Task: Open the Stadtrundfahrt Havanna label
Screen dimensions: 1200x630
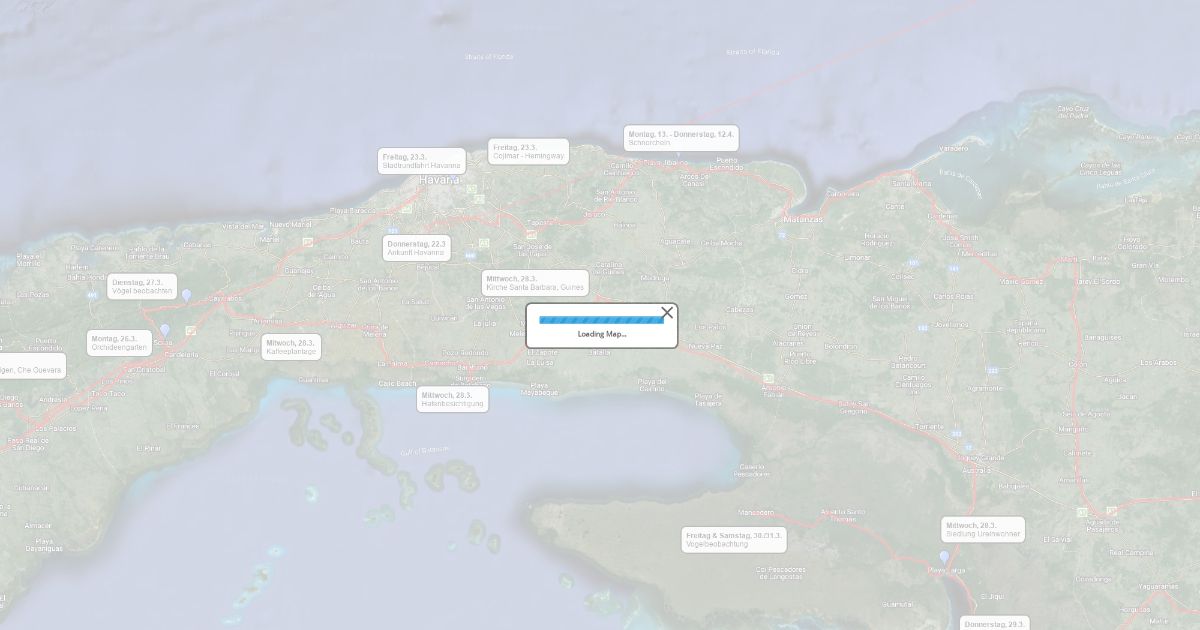Action: tap(421, 161)
